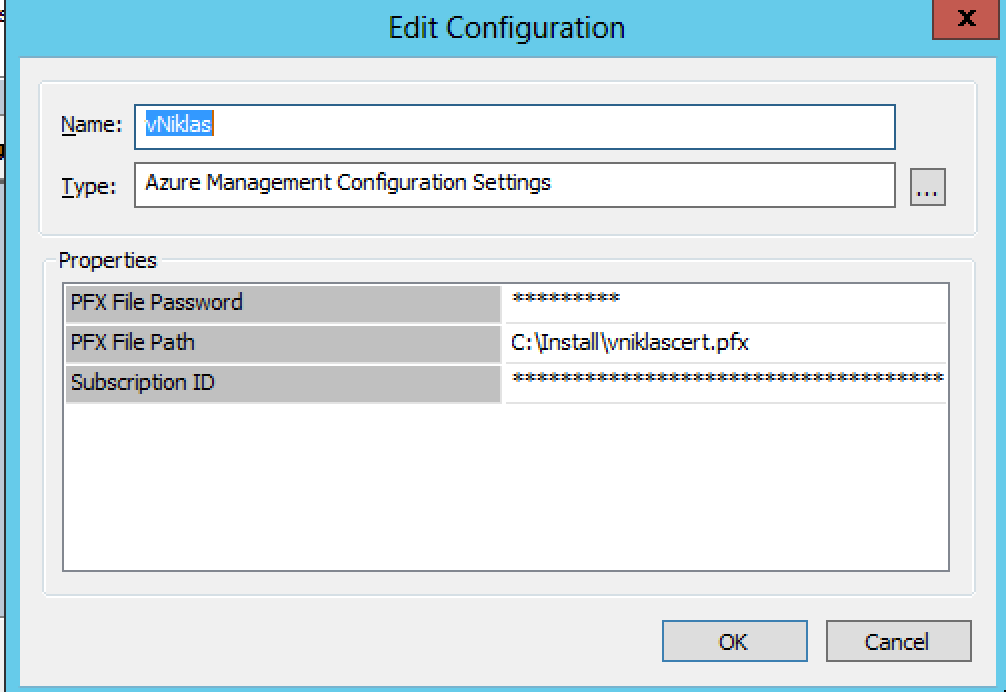
Task: Click the Type field showing Azure Management Configuration Settings
Action: tap(515, 185)
